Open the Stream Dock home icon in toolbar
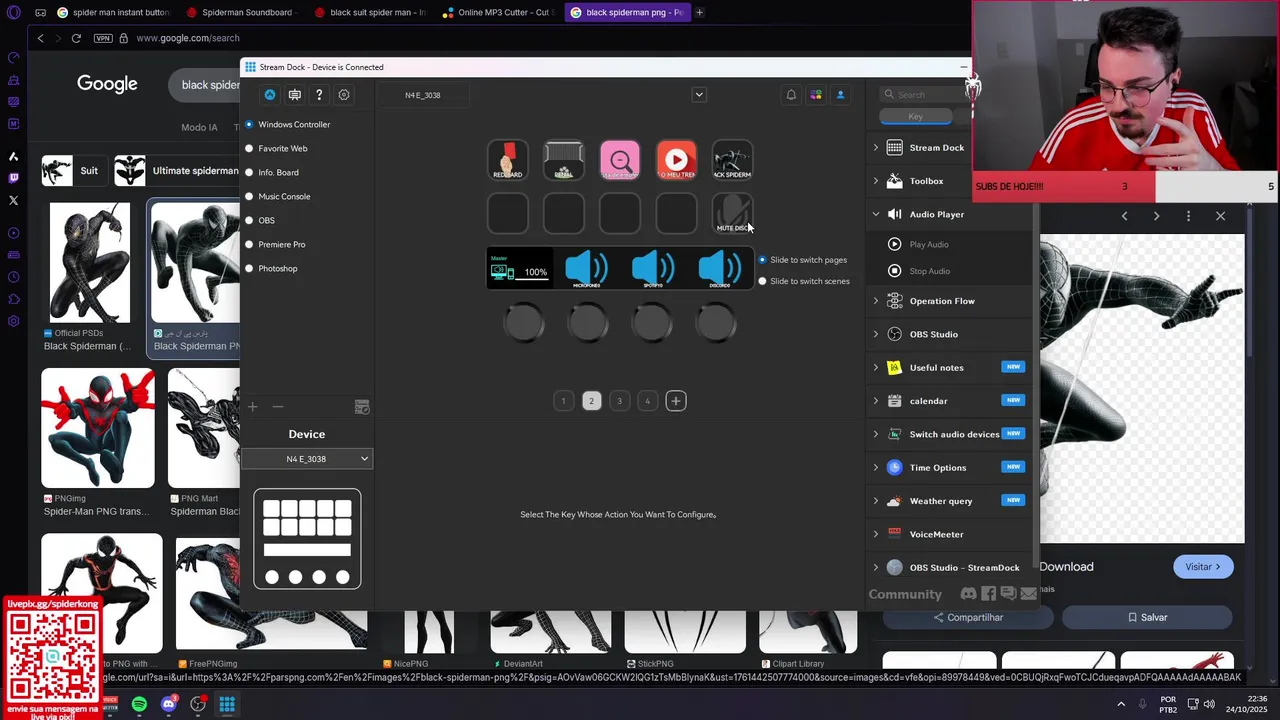The height and width of the screenshot is (720, 1280). coord(270,95)
